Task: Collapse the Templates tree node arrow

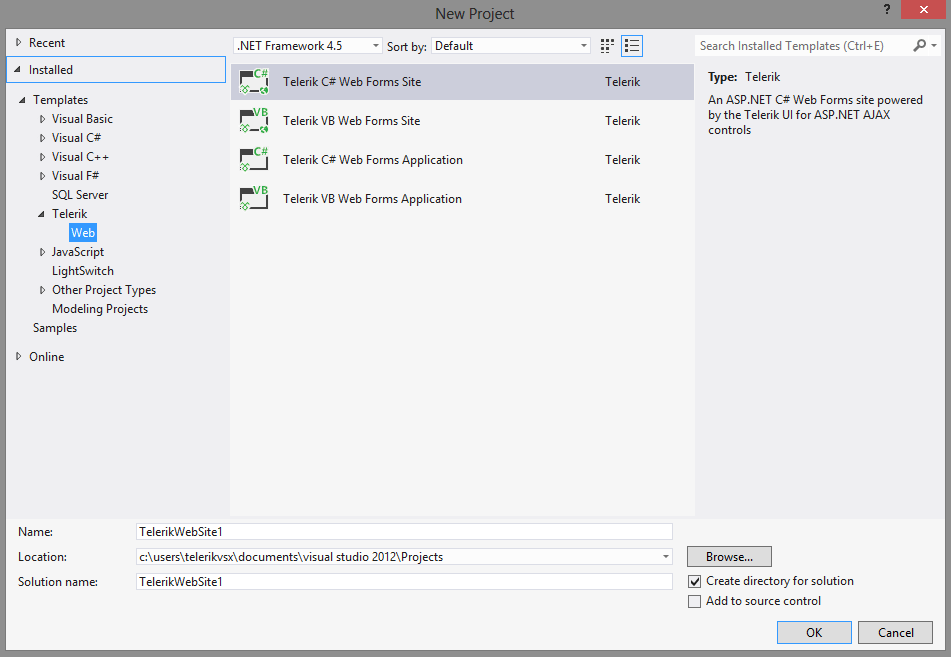Action: (22, 100)
